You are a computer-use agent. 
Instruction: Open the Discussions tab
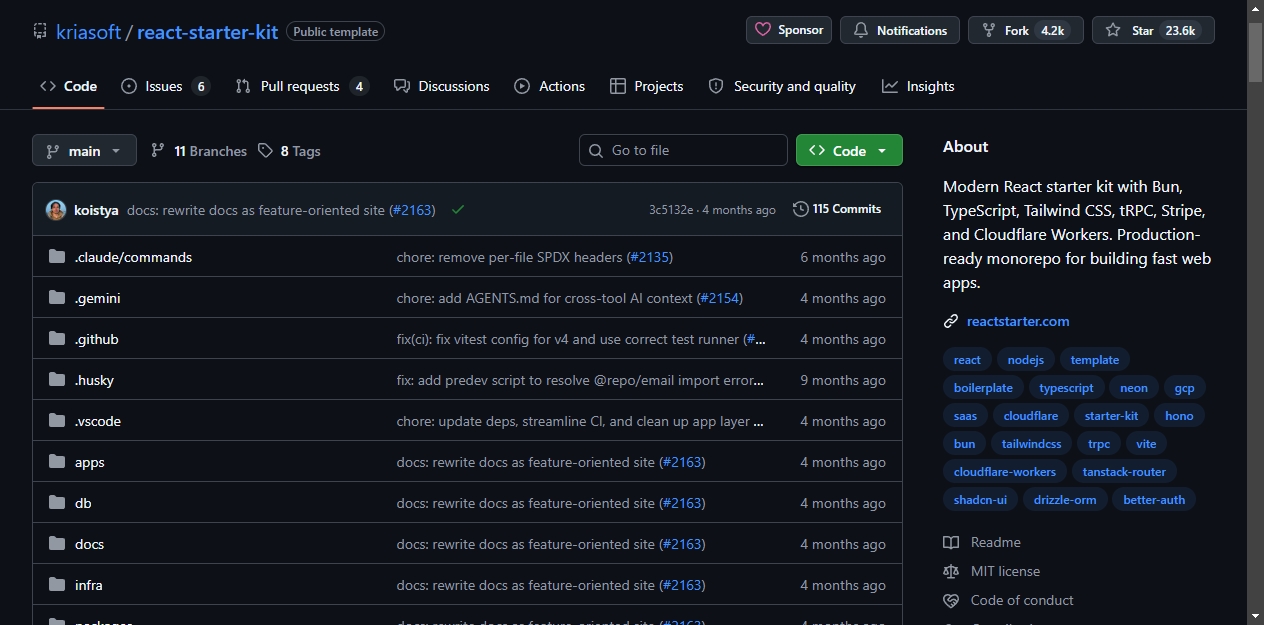coord(442,86)
